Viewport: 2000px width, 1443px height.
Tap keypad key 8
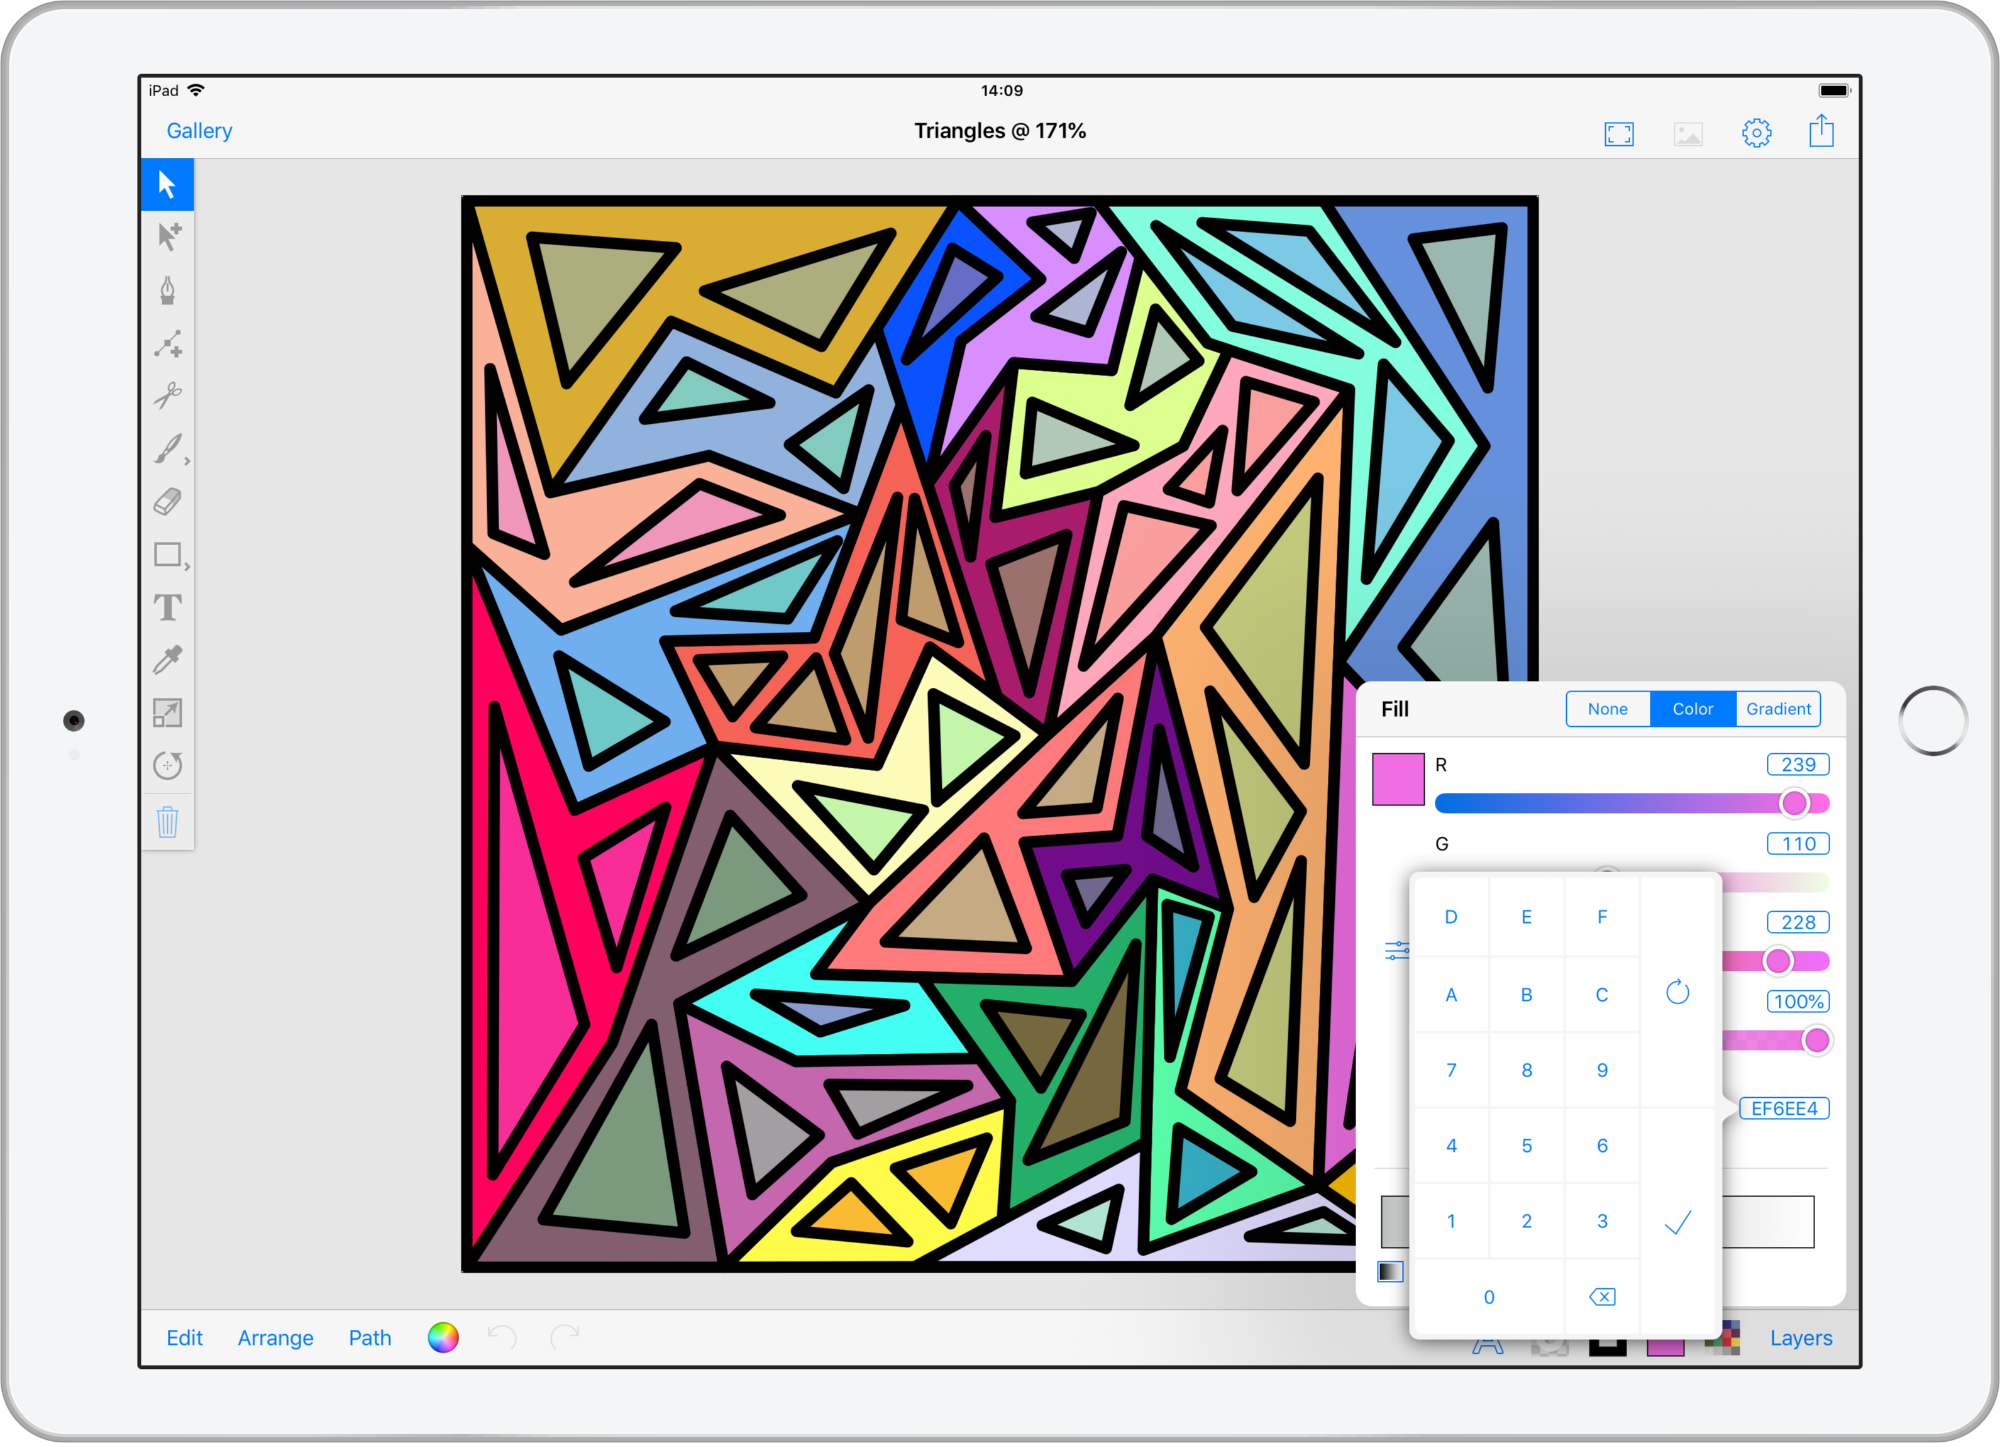click(x=1527, y=1070)
